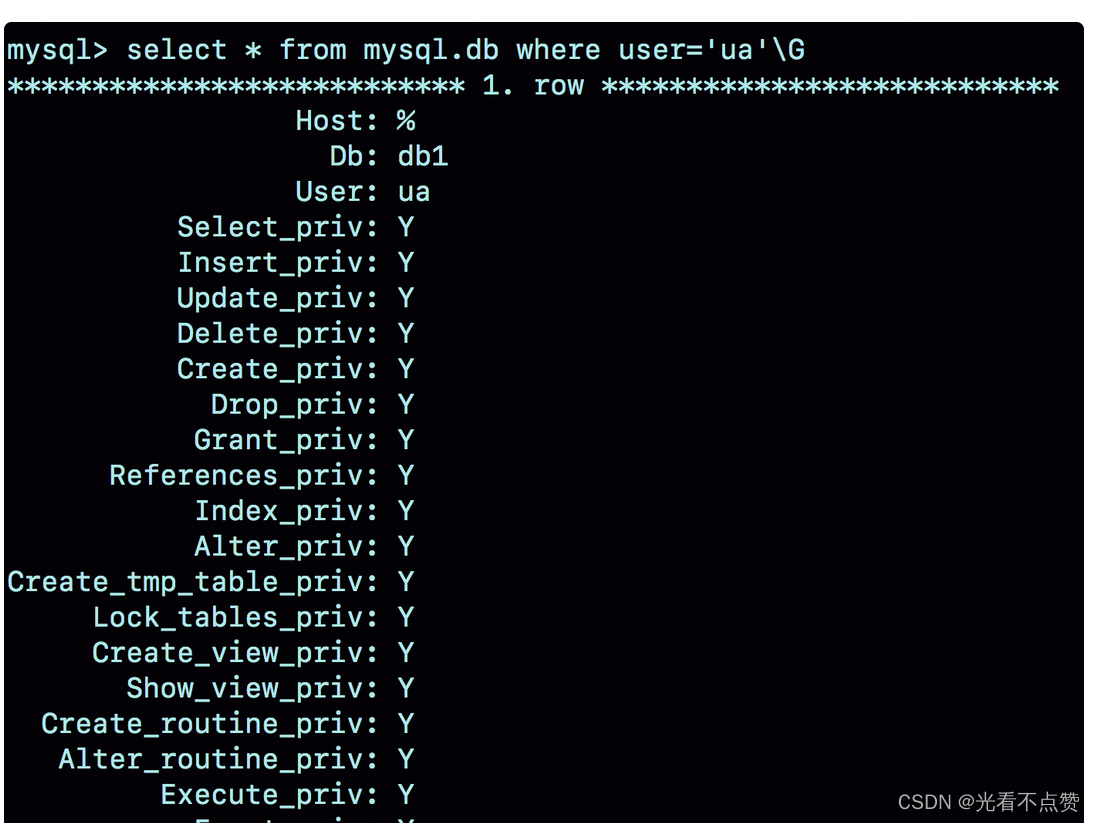
Task: Click the Grant_priv Y value
Action: (406, 441)
